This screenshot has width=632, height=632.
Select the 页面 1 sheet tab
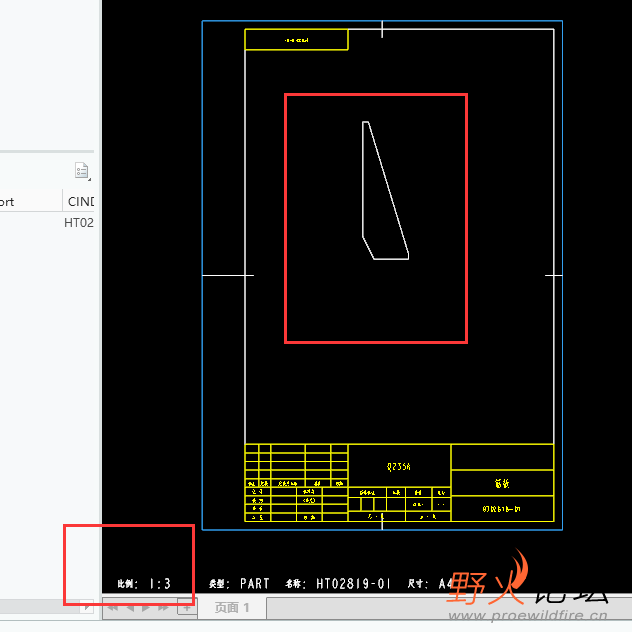(x=232, y=607)
